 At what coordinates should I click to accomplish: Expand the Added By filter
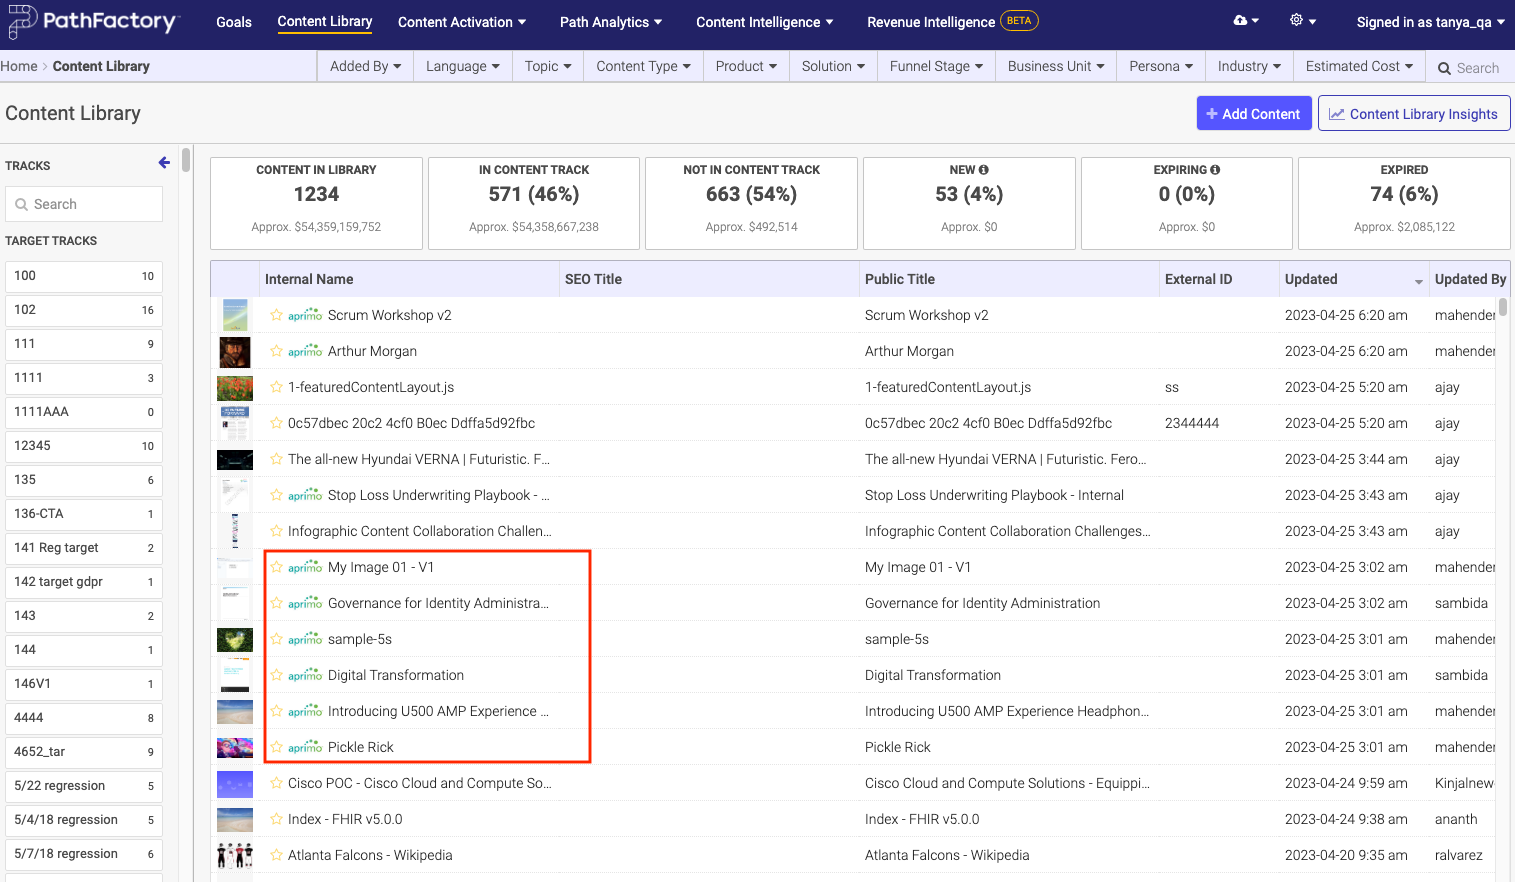coord(365,66)
